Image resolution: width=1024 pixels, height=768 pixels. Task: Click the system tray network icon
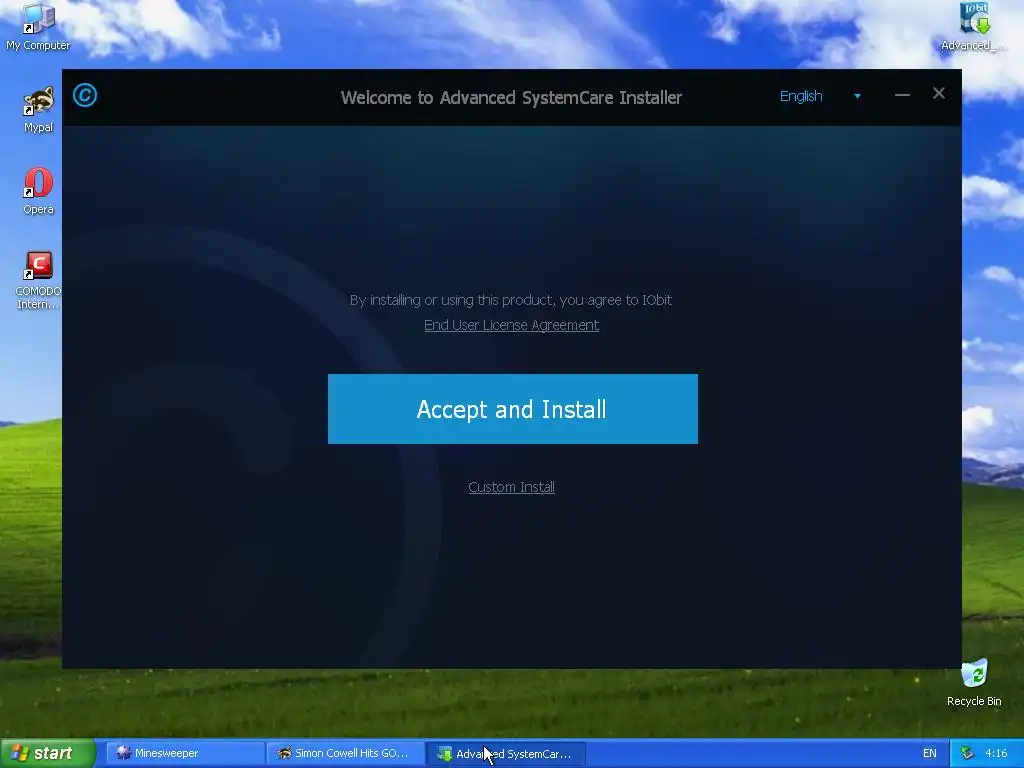pos(967,753)
